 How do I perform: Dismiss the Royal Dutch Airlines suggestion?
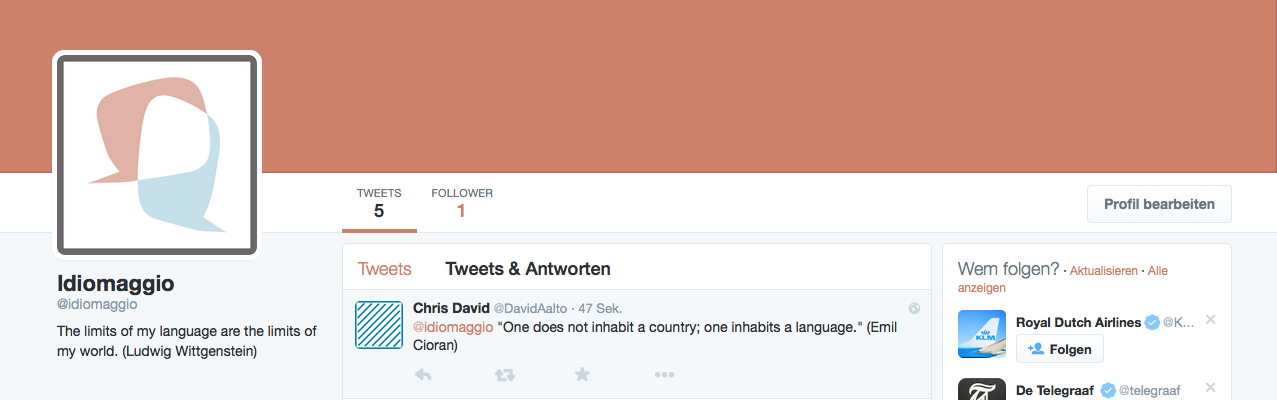[x=1210, y=320]
